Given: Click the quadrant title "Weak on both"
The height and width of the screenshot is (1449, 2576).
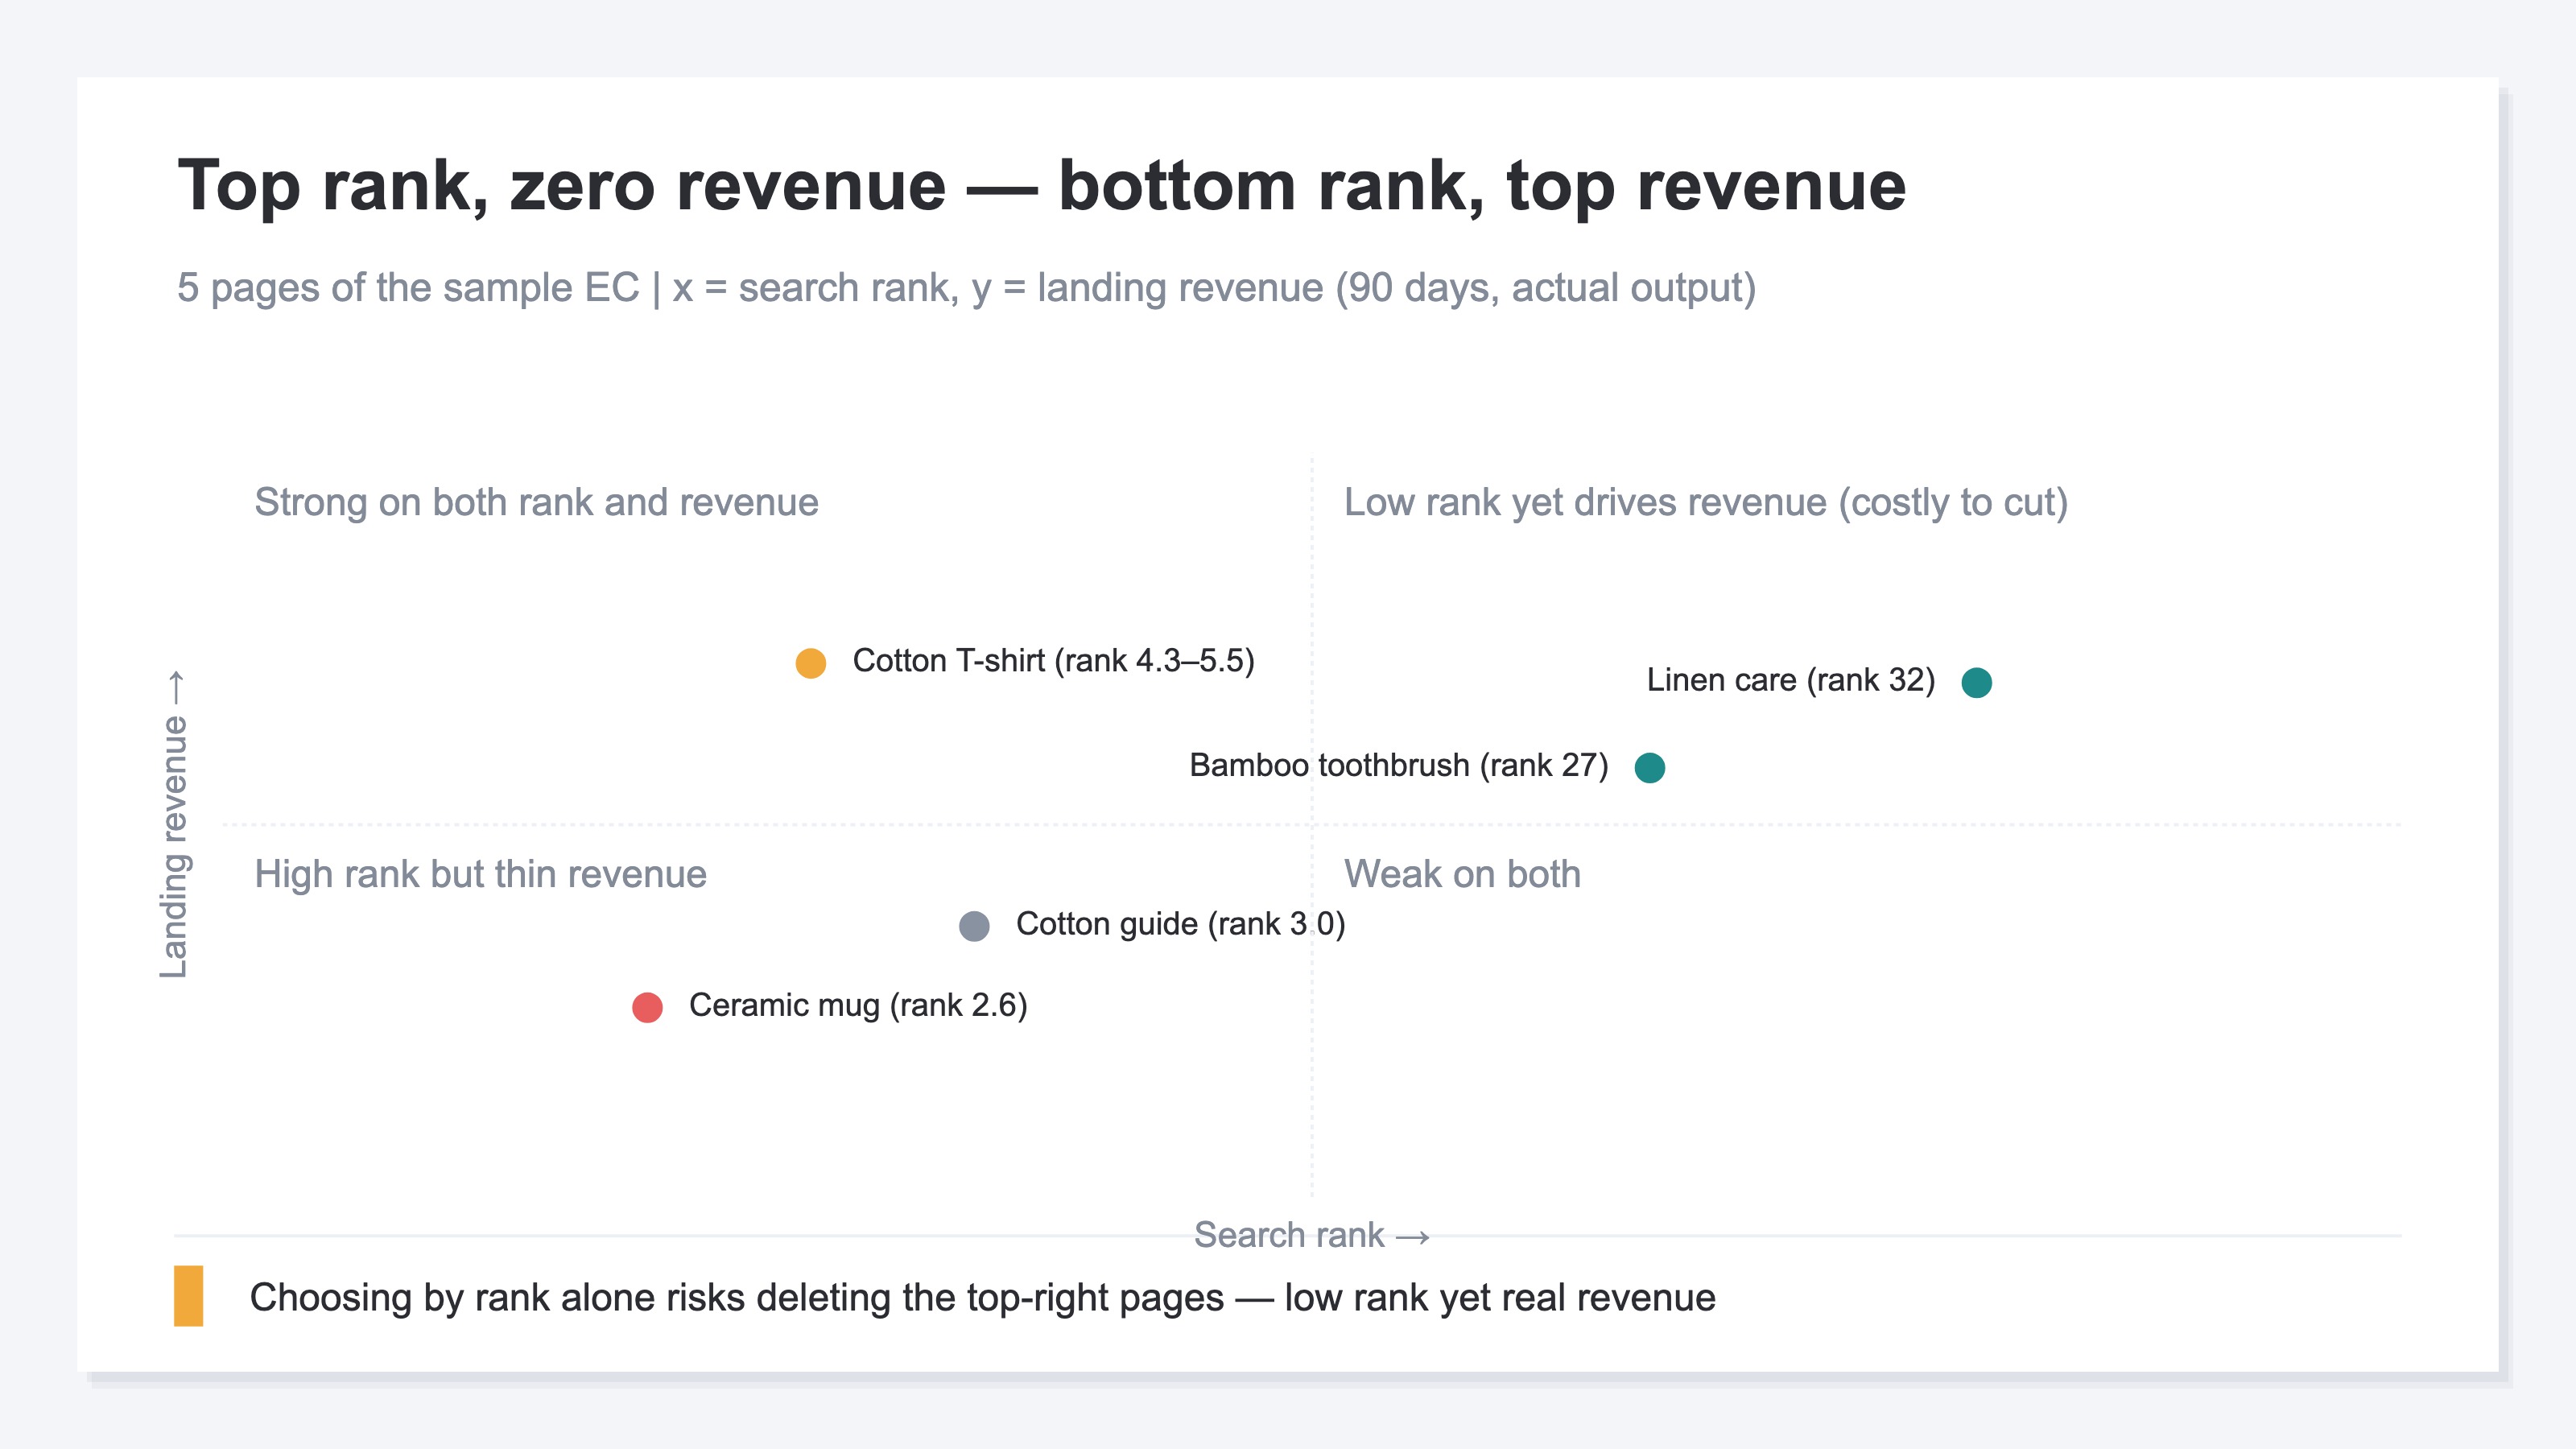Looking at the screenshot, I should [1462, 874].
